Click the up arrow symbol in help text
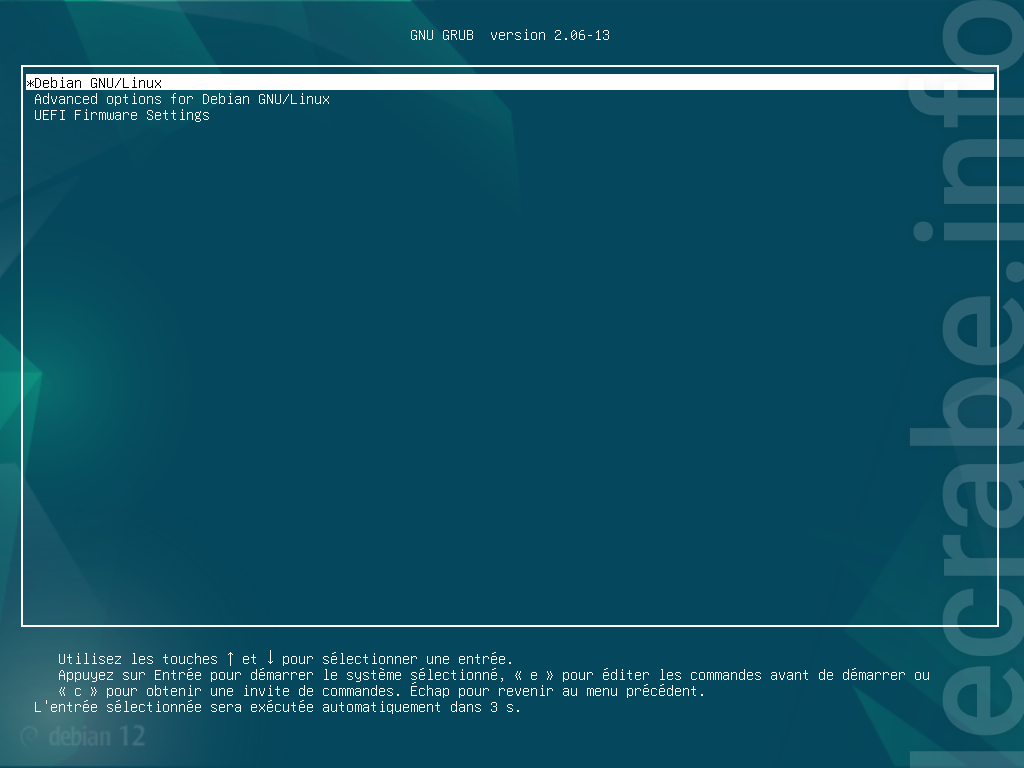Viewport: 1024px width, 768px height. pyautogui.click(x=230, y=658)
